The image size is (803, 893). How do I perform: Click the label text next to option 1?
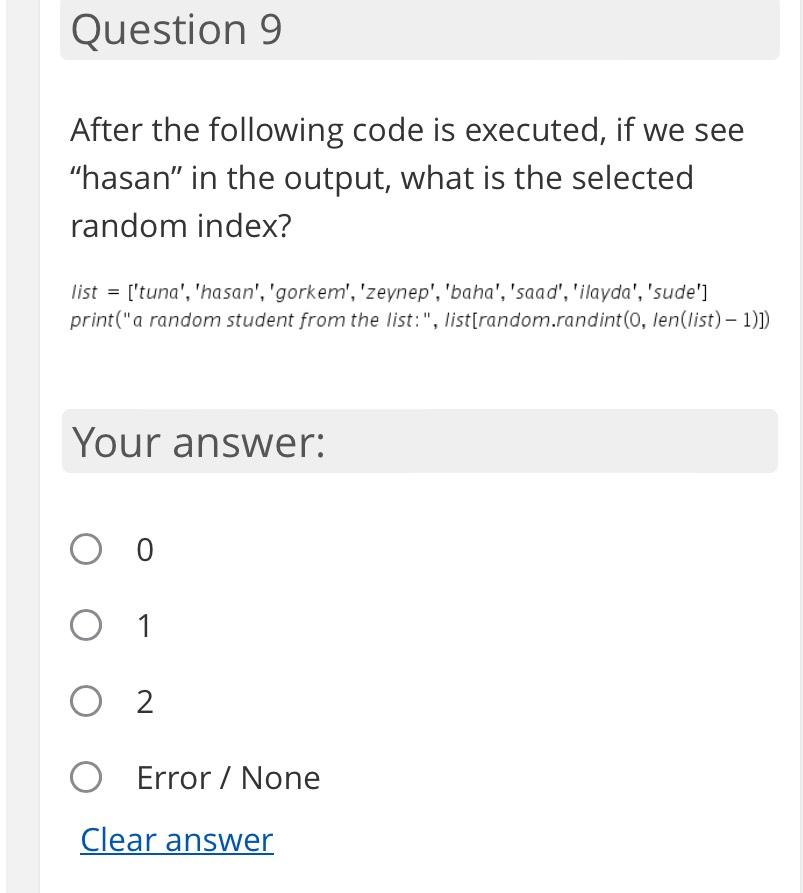[x=144, y=624]
